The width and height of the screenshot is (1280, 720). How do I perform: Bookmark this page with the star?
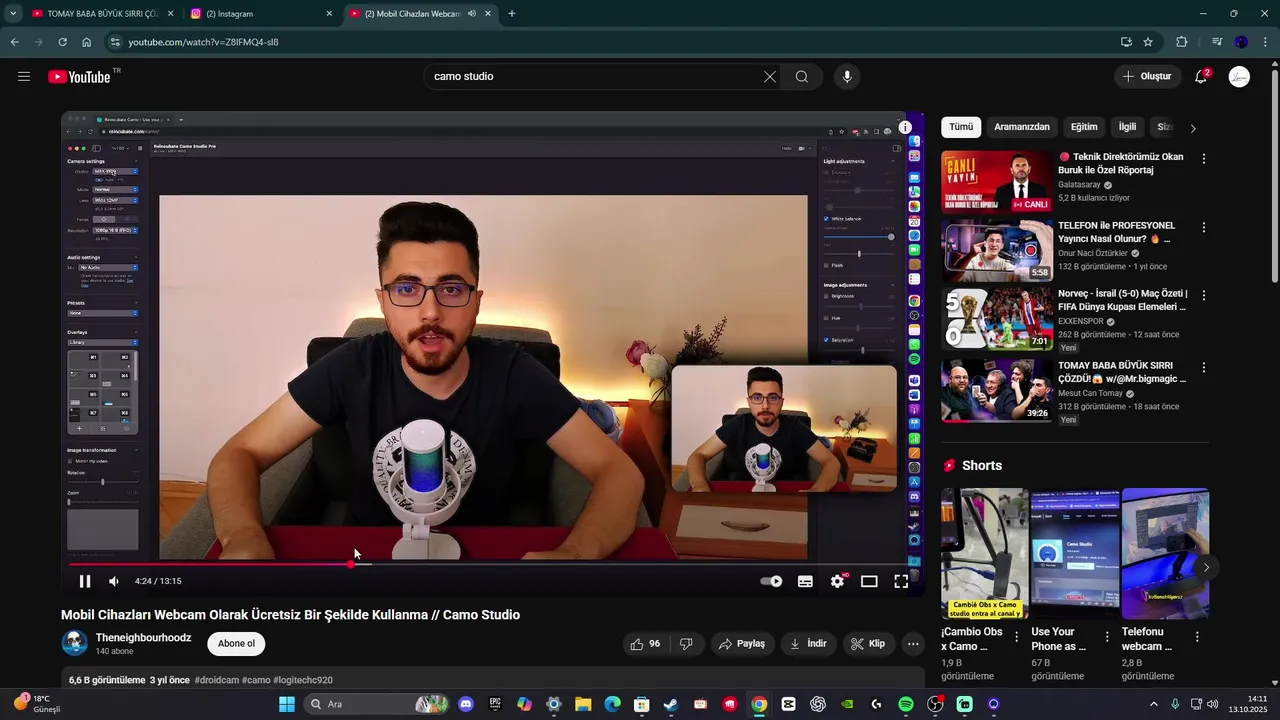(x=1148, y=42)
